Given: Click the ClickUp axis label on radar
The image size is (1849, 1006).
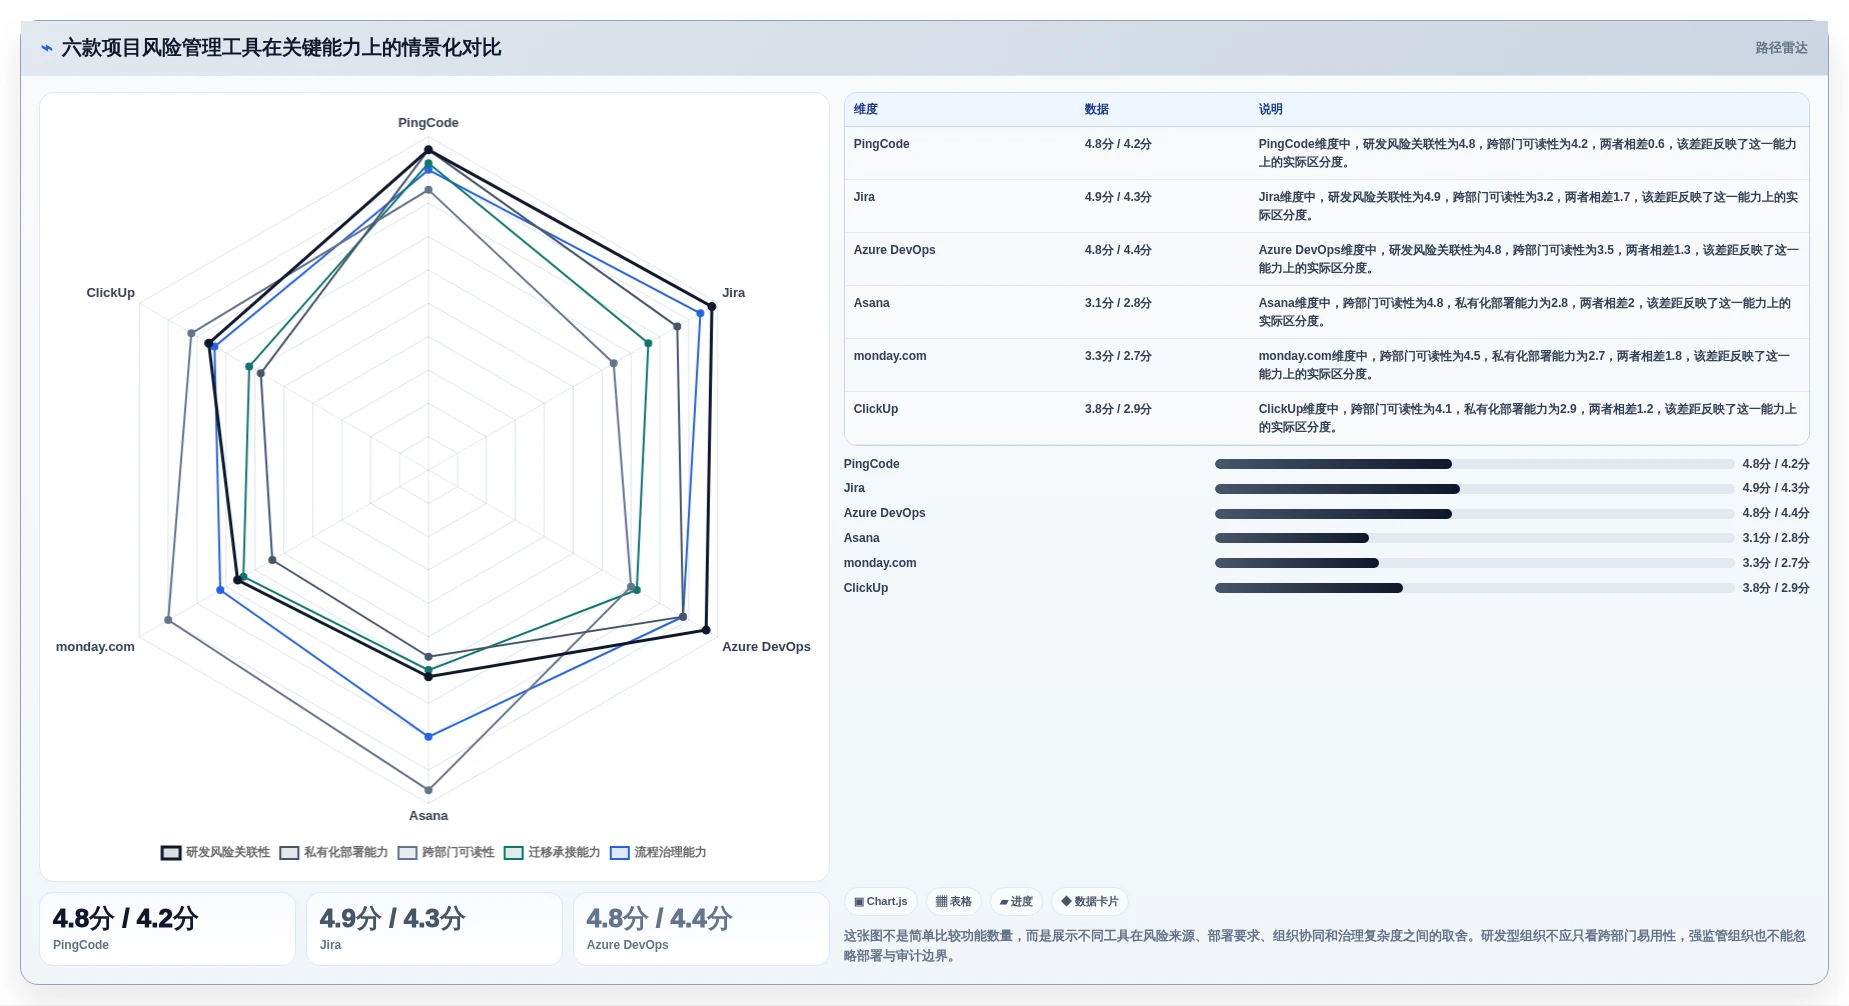Looking at the screenshot, I should coord(110,293).
